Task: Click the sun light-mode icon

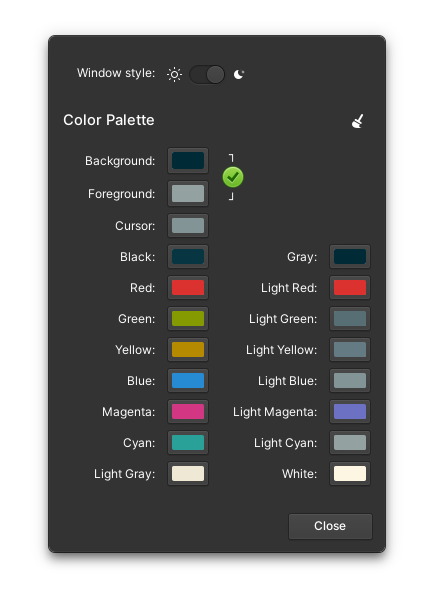Action: 174,74
